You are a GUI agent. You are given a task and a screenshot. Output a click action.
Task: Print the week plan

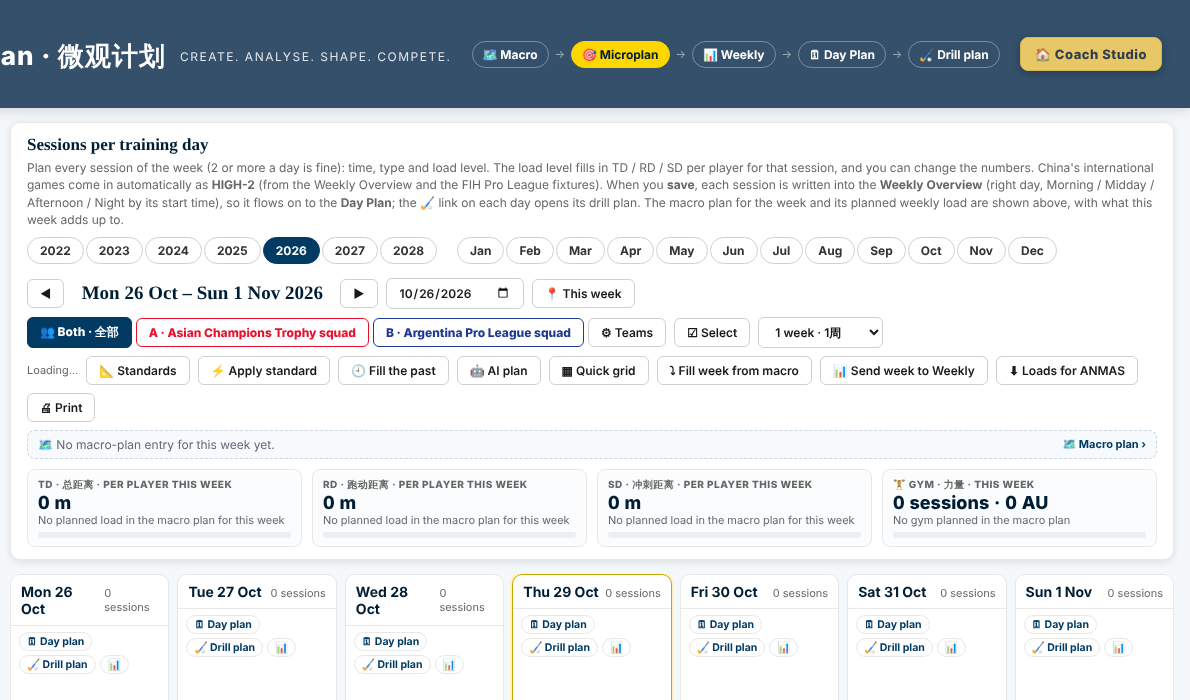tap(61, 408)
